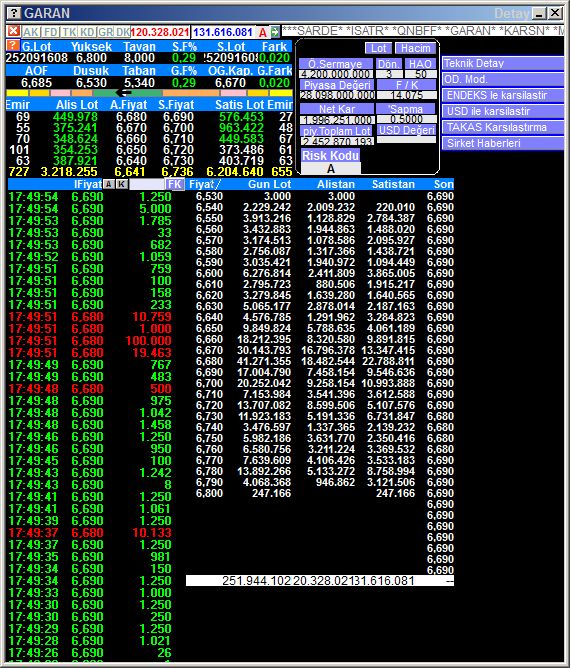Click the 17:49:37 red trade of 10.133
Viewport: 570px width, 668px height.
90,533
